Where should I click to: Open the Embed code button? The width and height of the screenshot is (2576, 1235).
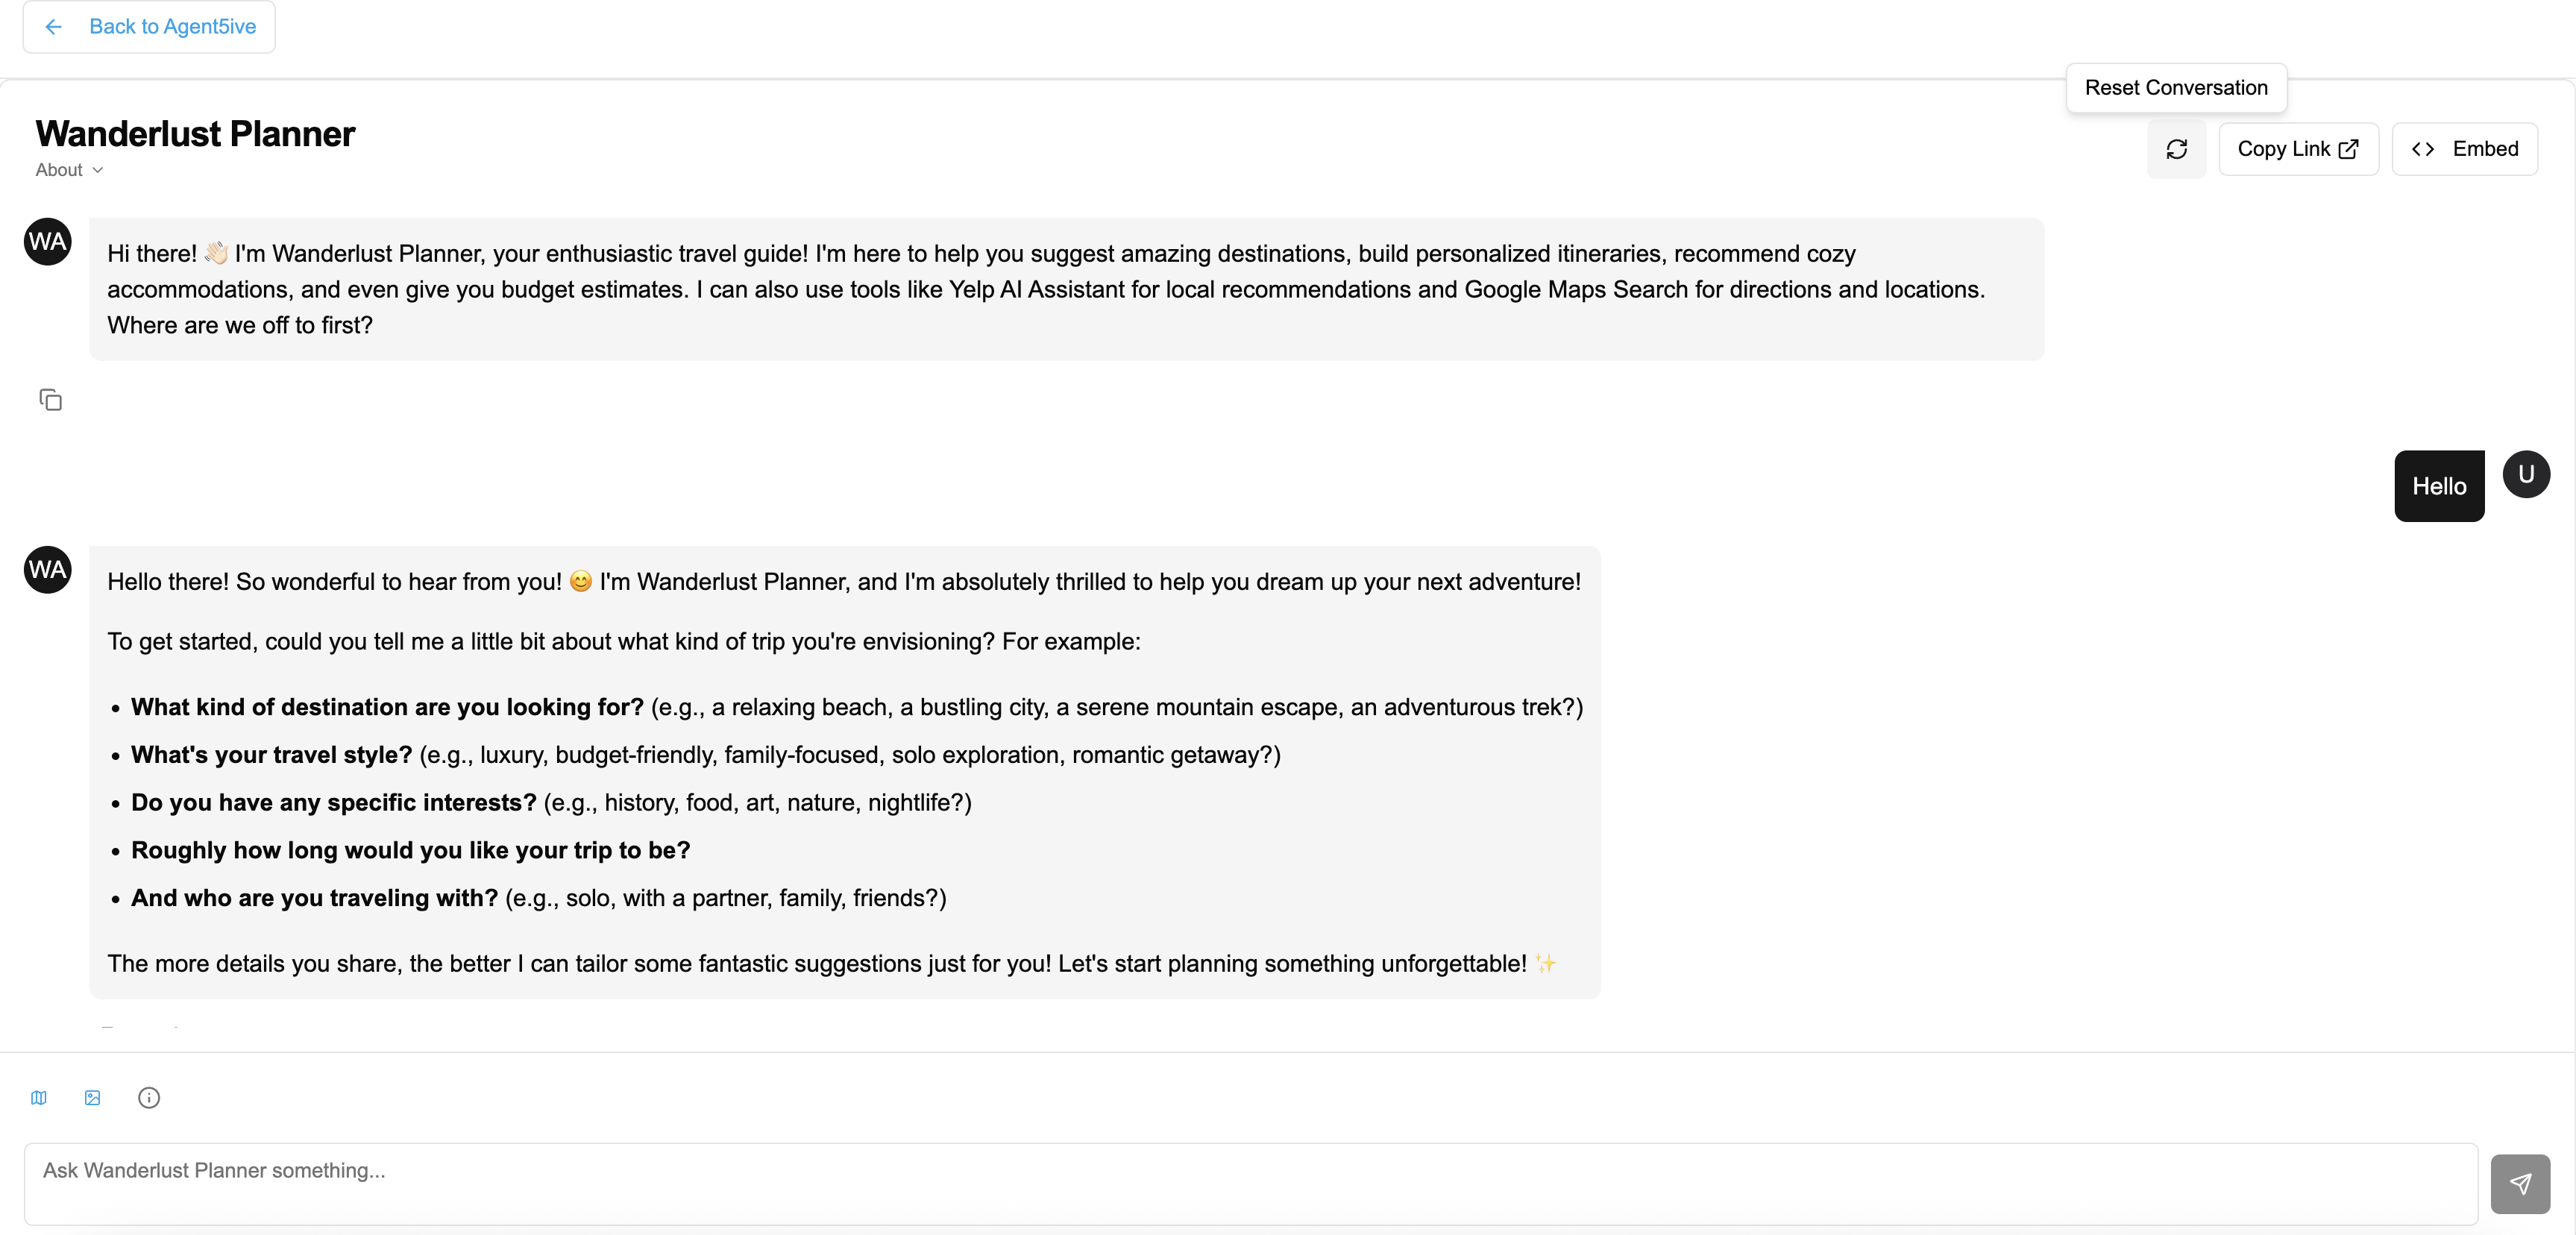(2464, 149)
